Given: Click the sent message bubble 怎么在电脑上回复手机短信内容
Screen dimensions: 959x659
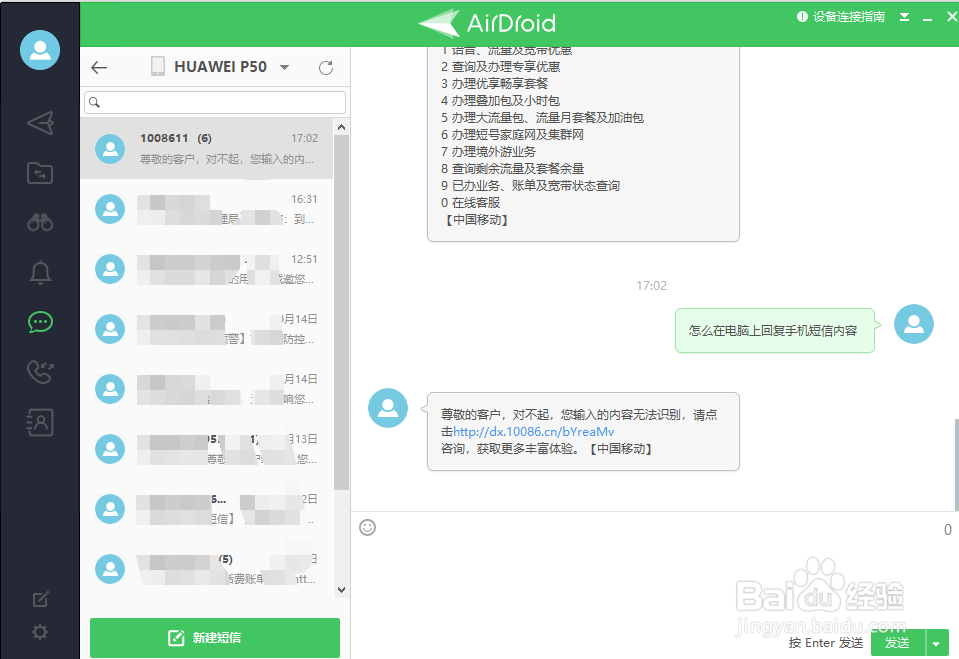Looking at the screenshot, I should pos(775,330).
